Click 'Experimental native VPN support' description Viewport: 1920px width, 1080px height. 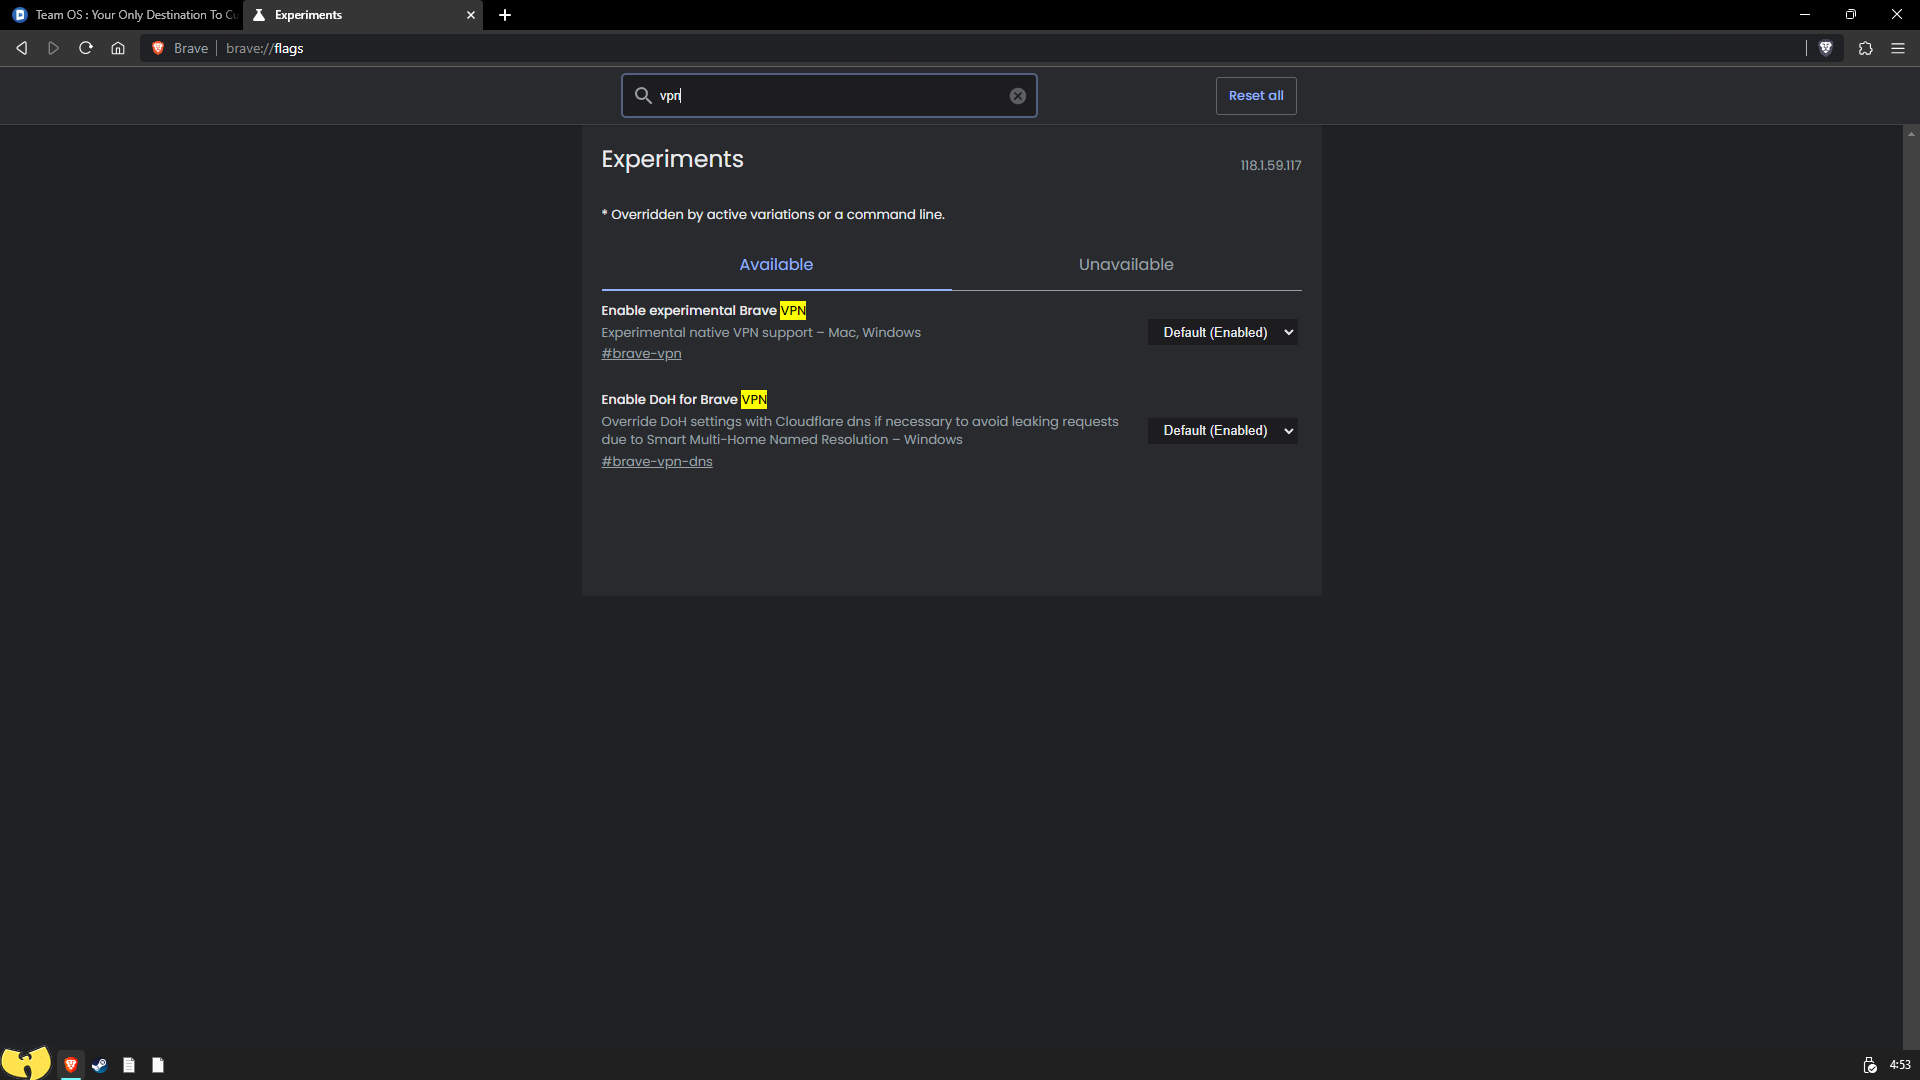coord(761,333)
